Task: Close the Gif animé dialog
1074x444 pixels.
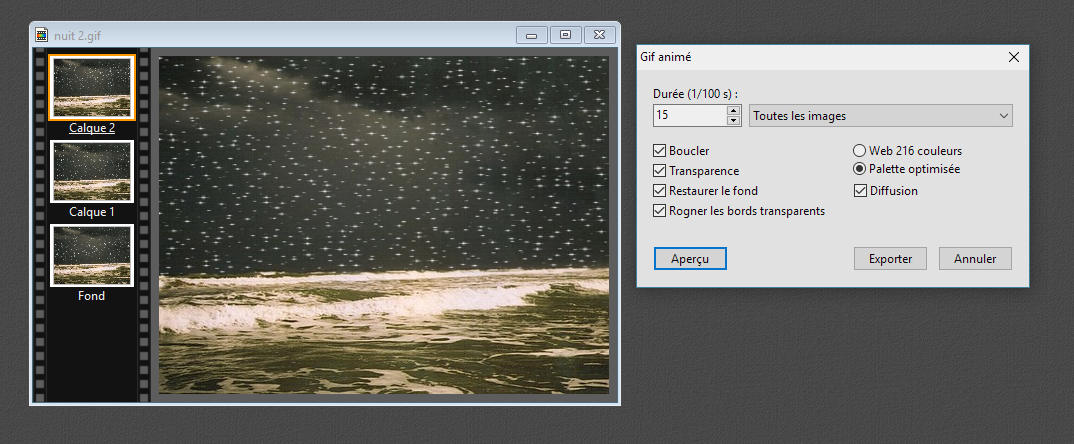Action: [1013, 58]
